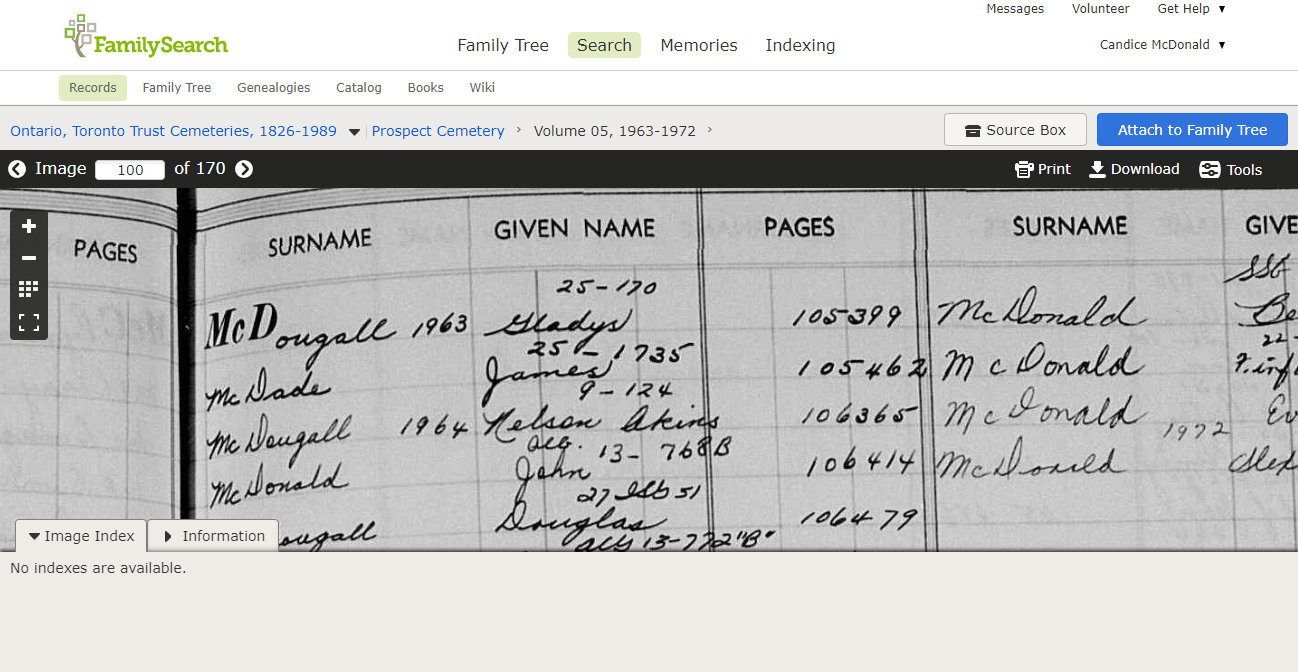This screenshot has height=672, width=1298.
Task: Expand the collection title dropdown arrow
Action: click(x=354, y=132)
